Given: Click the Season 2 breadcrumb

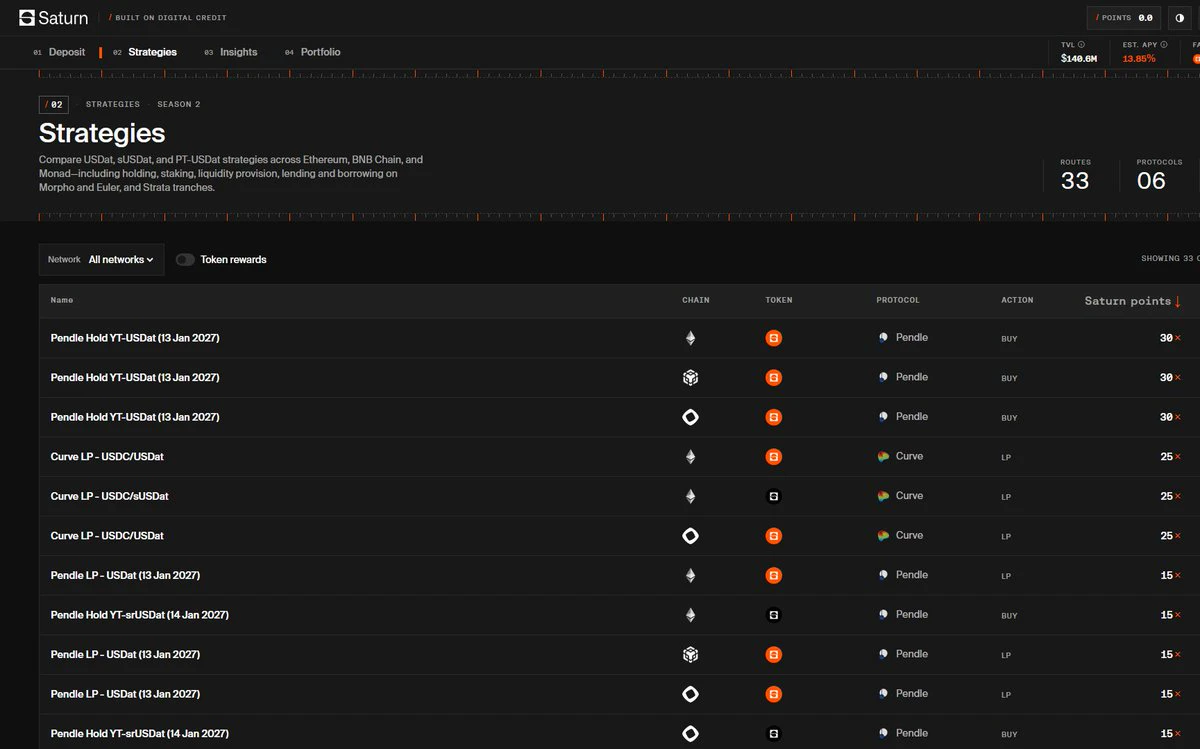Looking at the screenshot, I should [x=179, y=104].
